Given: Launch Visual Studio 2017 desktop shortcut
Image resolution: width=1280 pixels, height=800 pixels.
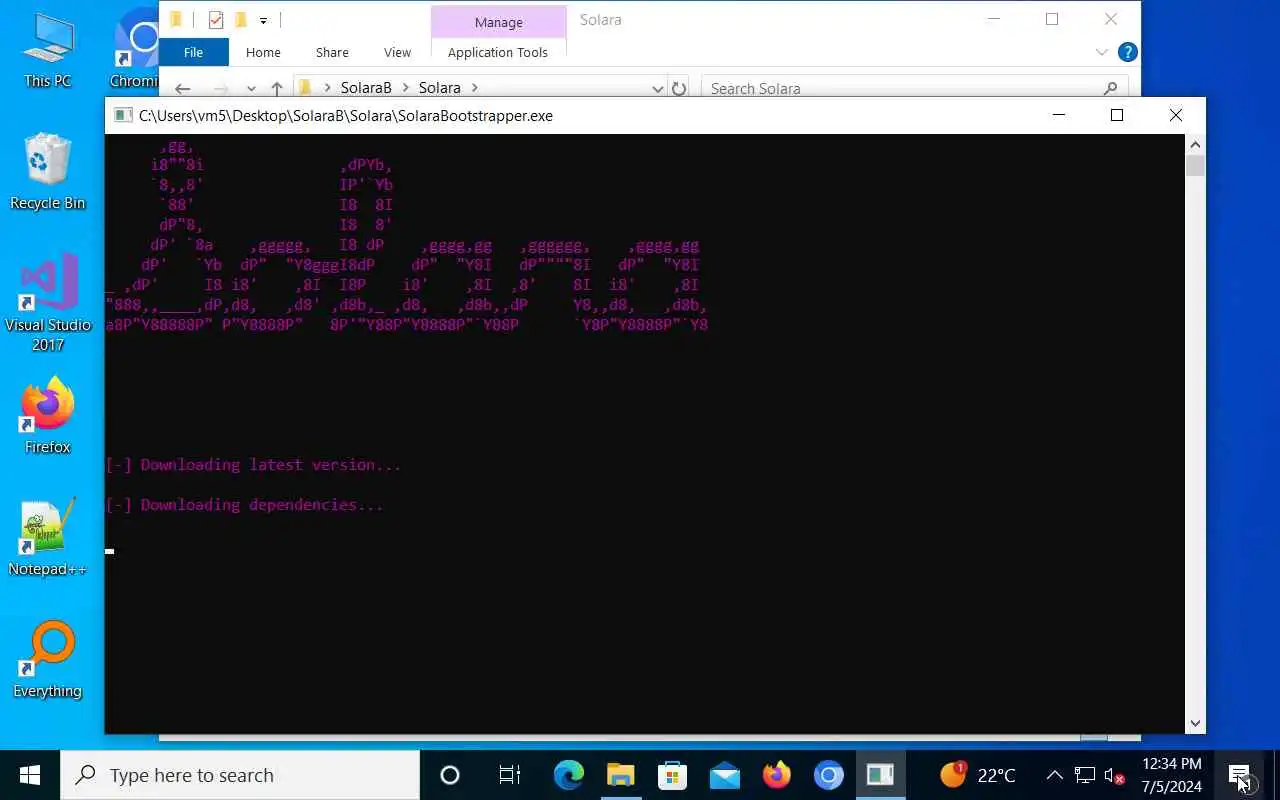Looking at the screenshot, I should click(48, 303).
